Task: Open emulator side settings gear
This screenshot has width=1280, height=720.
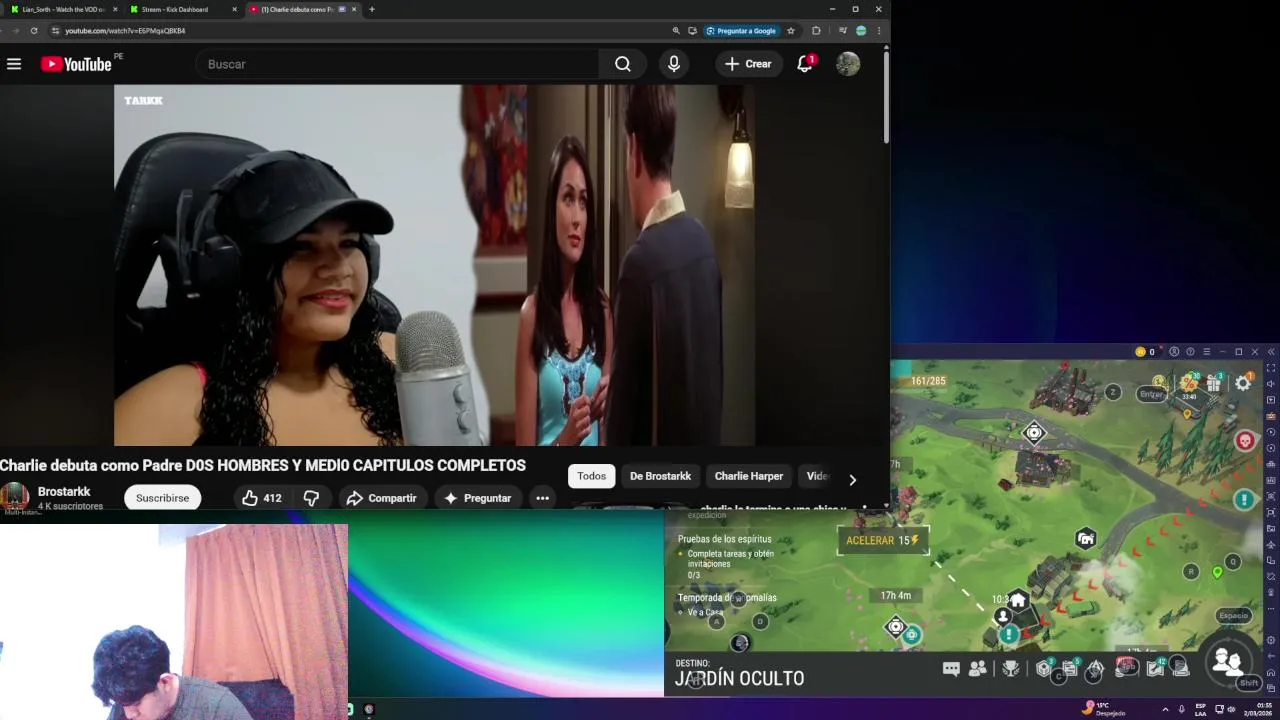Action: pos(1271,640)
